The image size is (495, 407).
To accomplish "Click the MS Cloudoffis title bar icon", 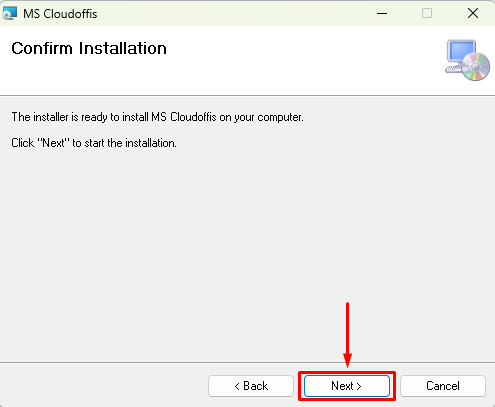I will 9,13.
